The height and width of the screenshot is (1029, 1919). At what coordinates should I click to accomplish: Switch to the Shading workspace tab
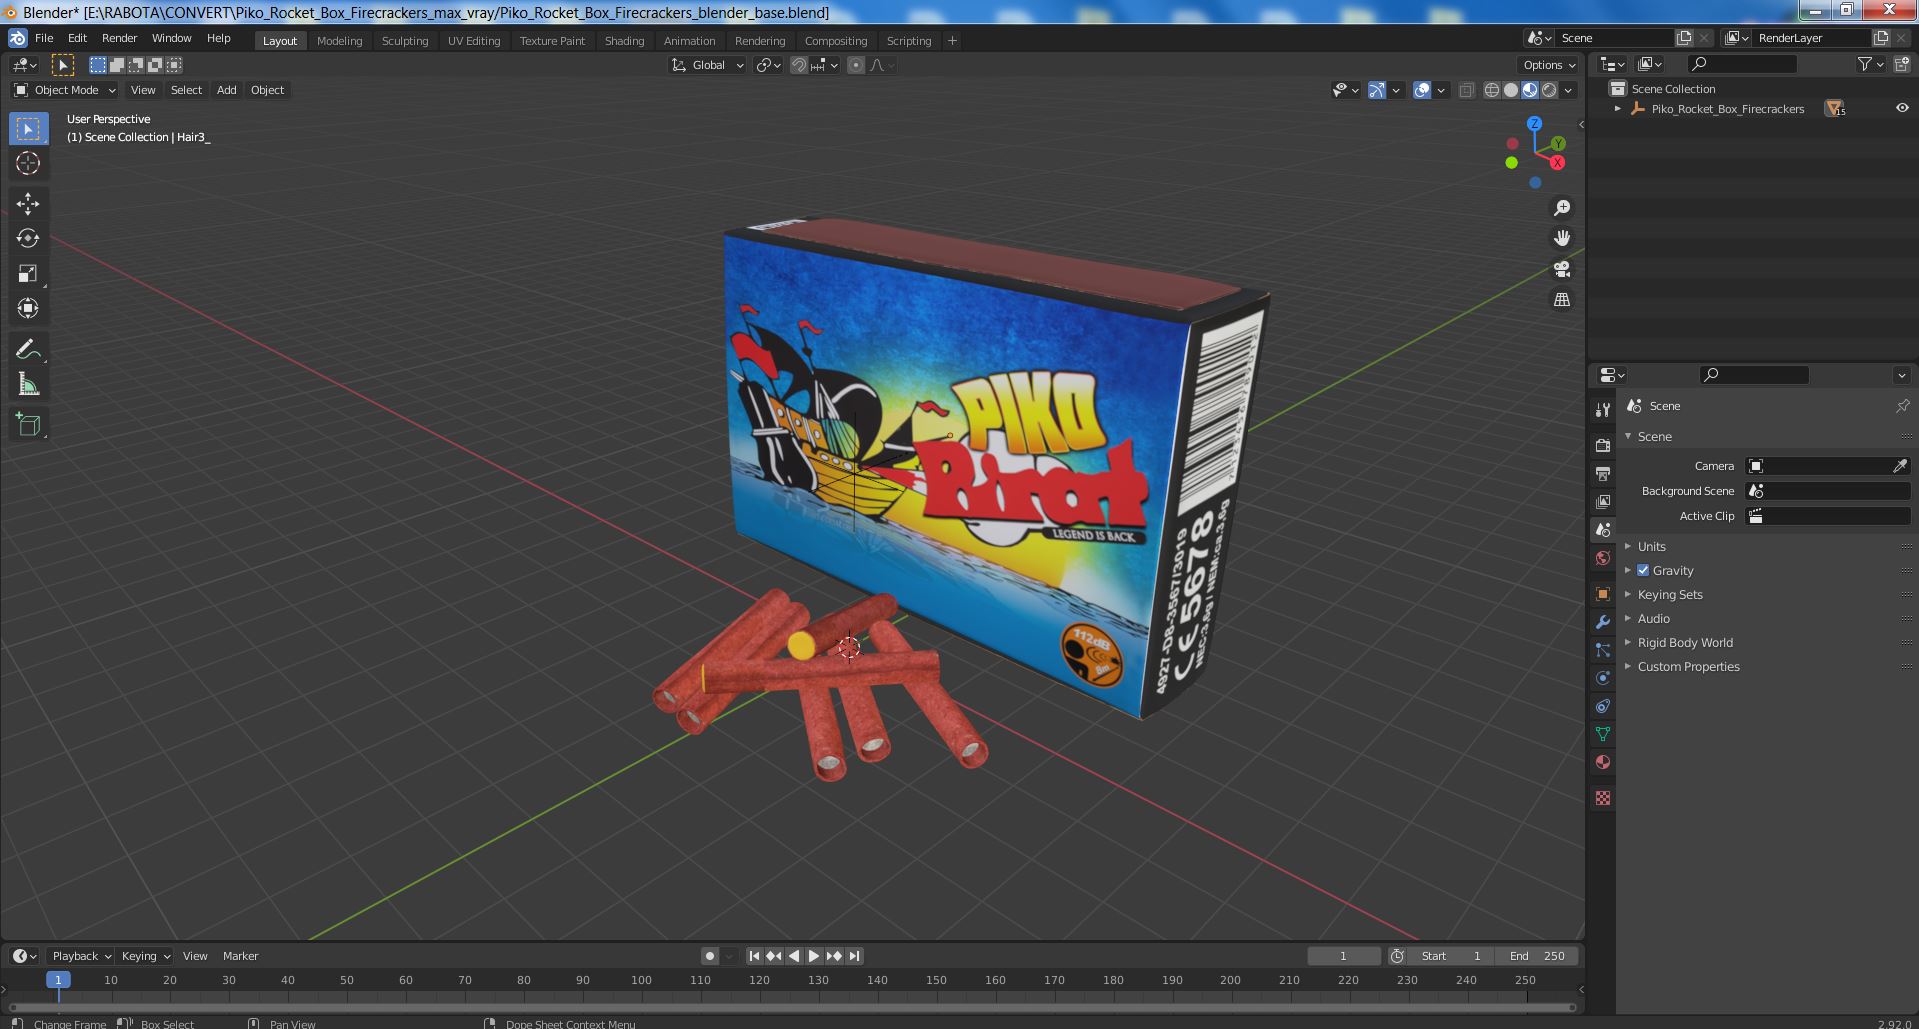click(624, 41)
